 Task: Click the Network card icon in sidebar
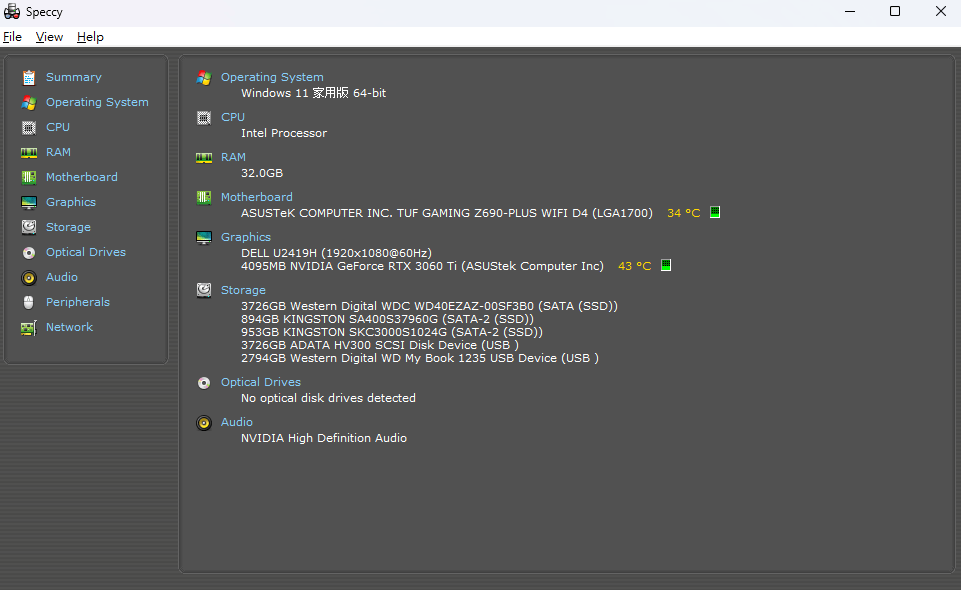tap(29, 328)
